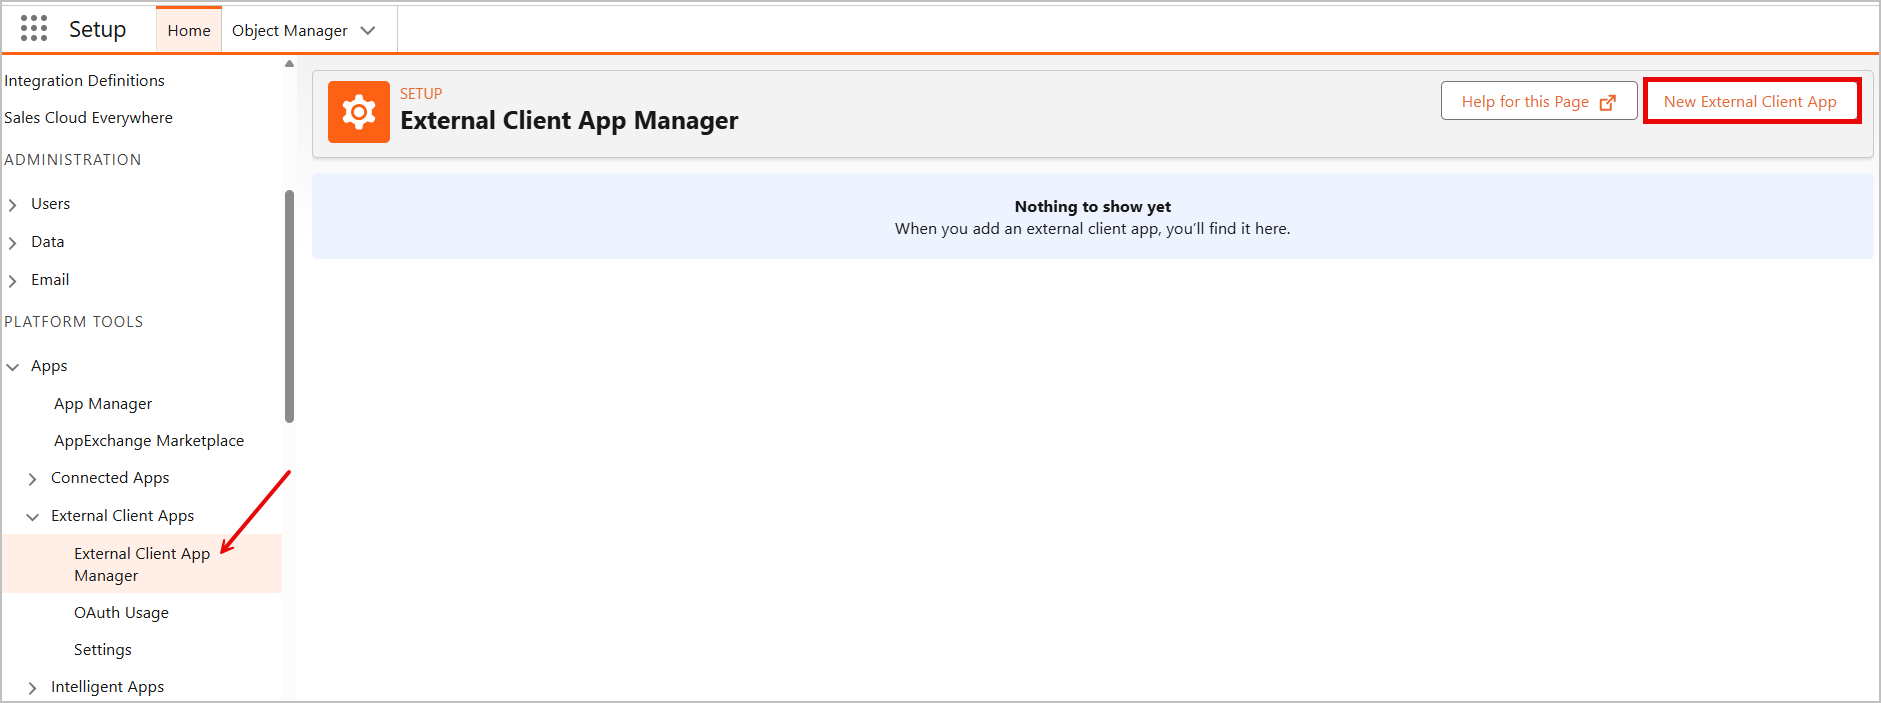The width and height of the screenshot is (1881, 703).
Task: Click New External Client App button
Action: [1750, 101]
